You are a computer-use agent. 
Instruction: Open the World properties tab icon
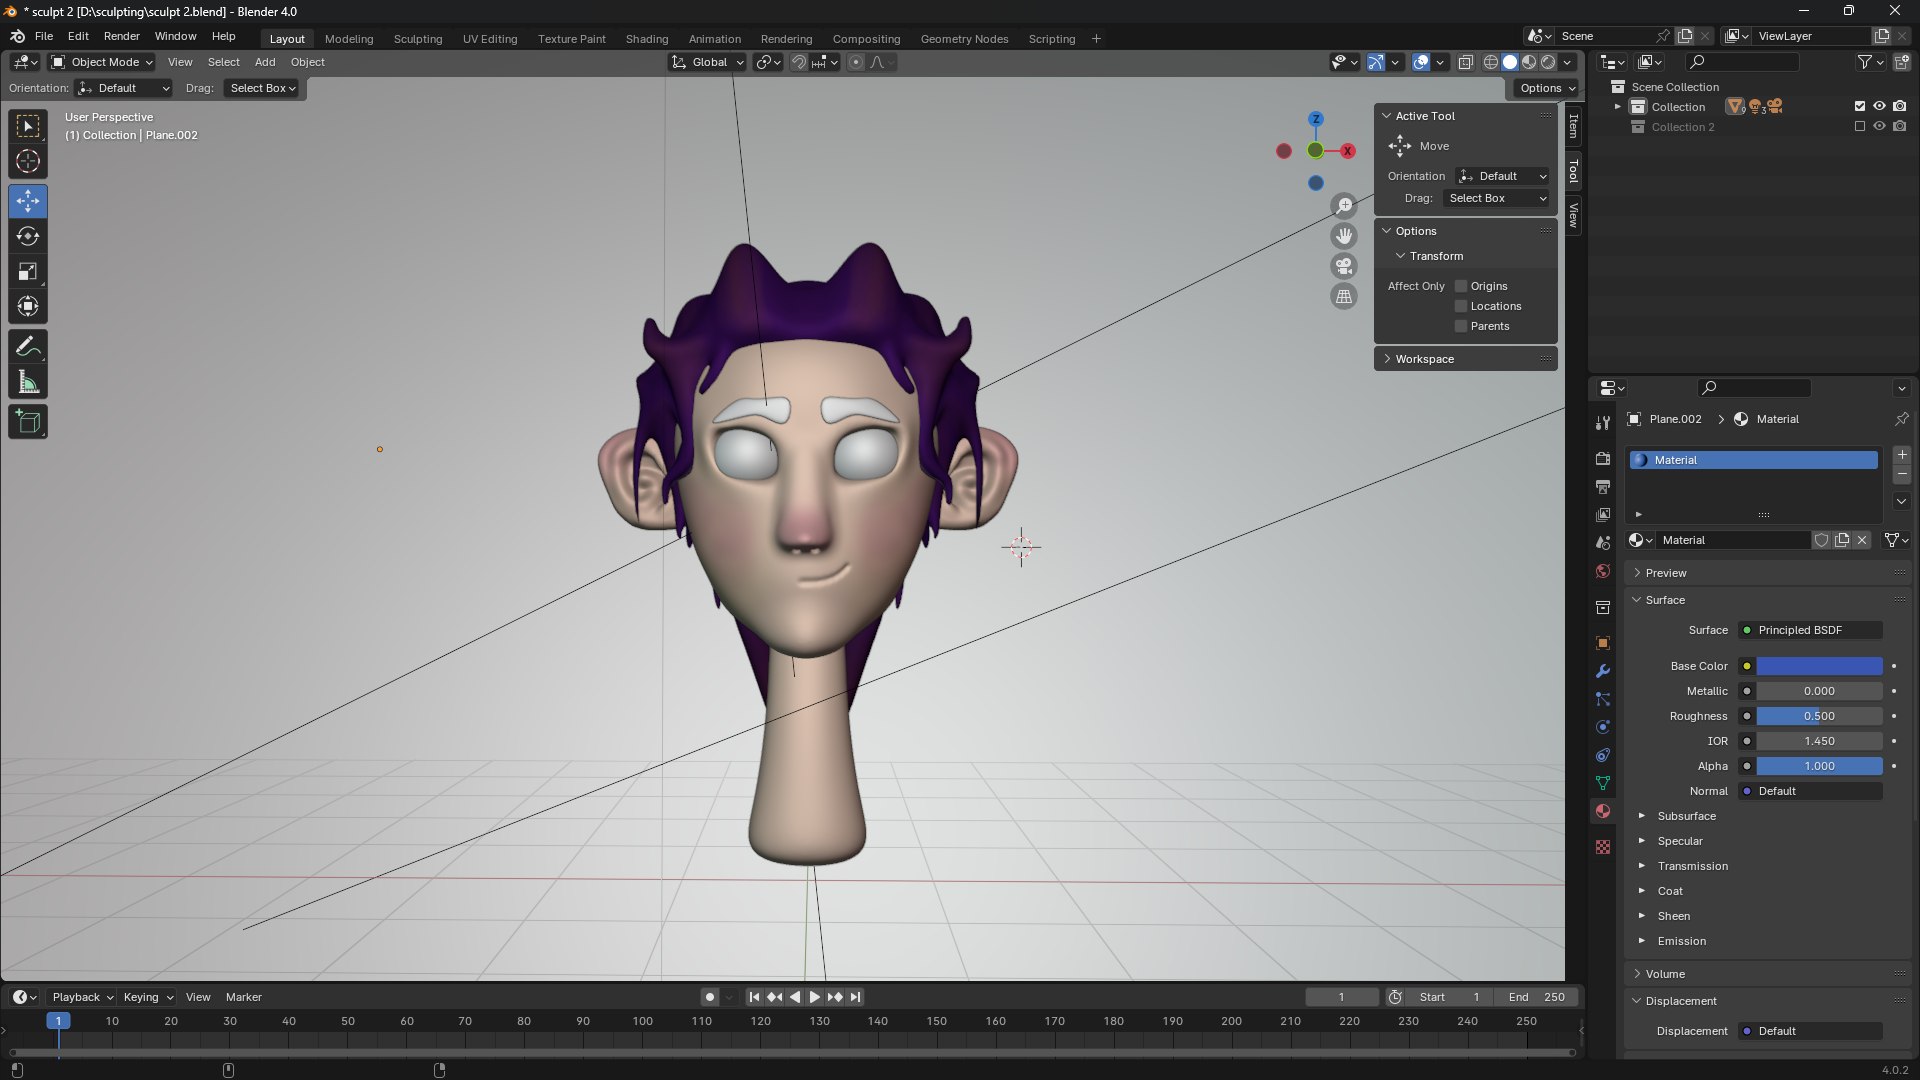point(1603,571)
